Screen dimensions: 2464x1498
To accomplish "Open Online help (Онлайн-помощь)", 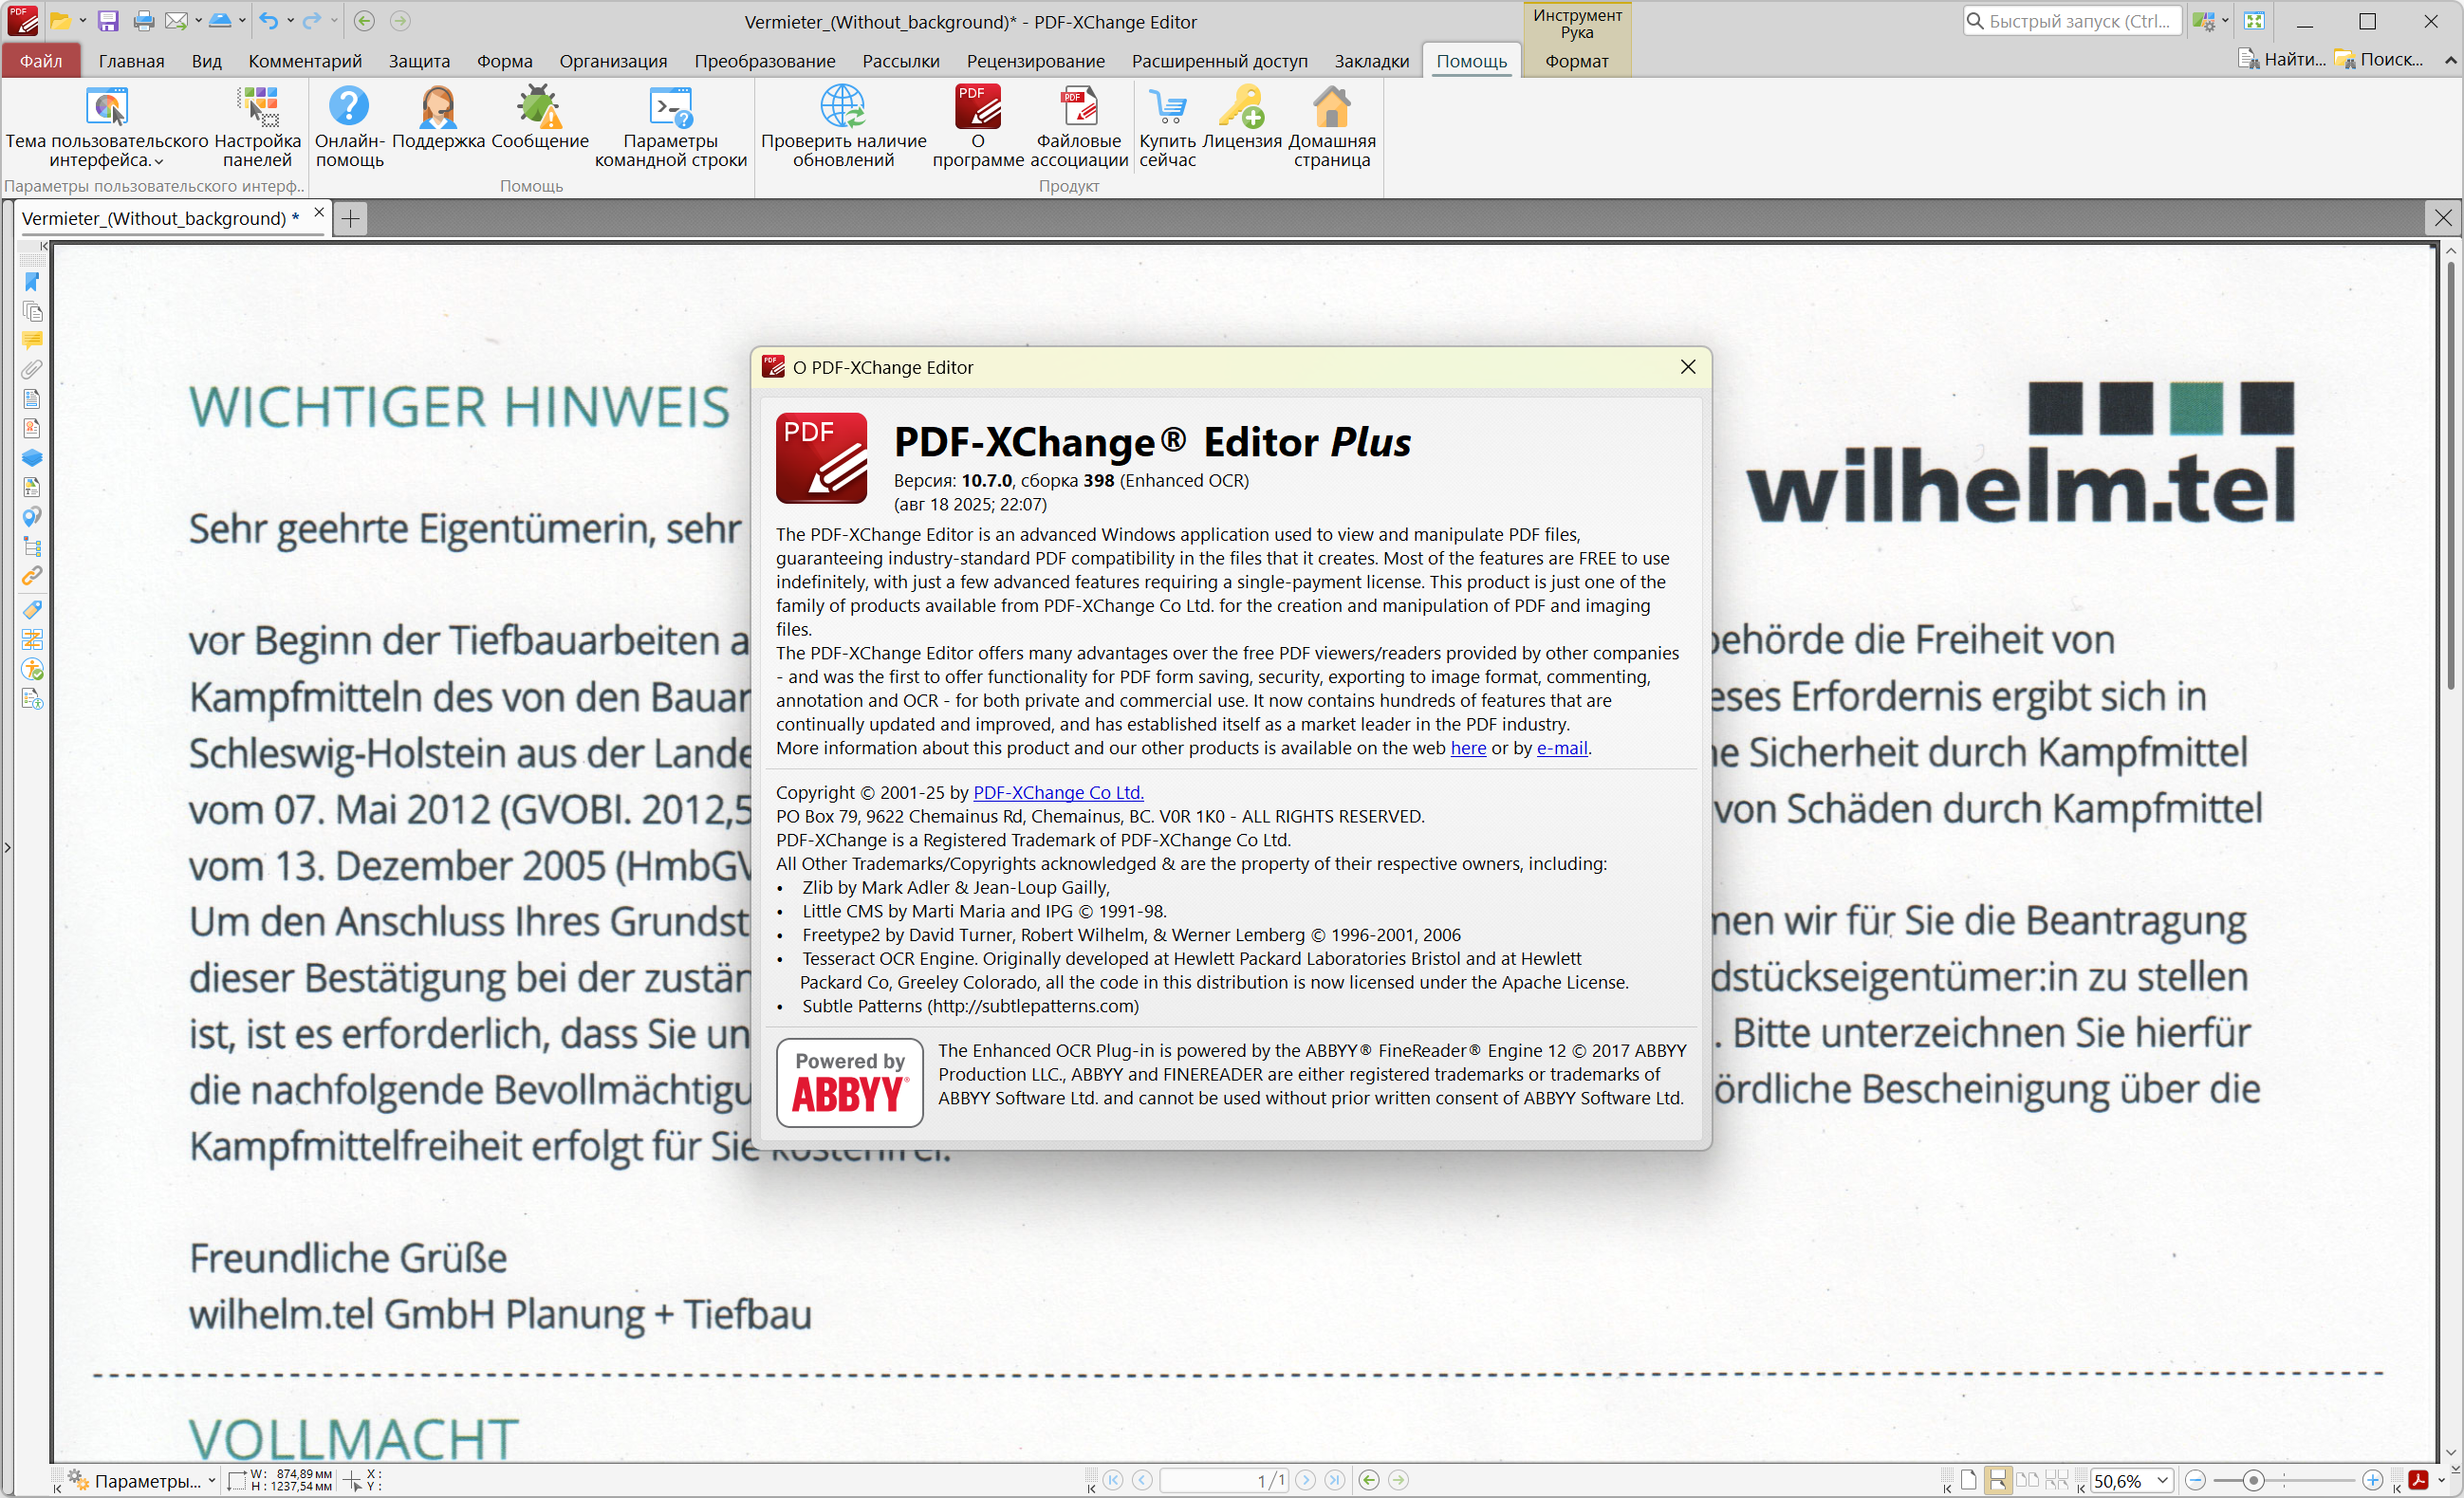I will (x=349, y=127).
